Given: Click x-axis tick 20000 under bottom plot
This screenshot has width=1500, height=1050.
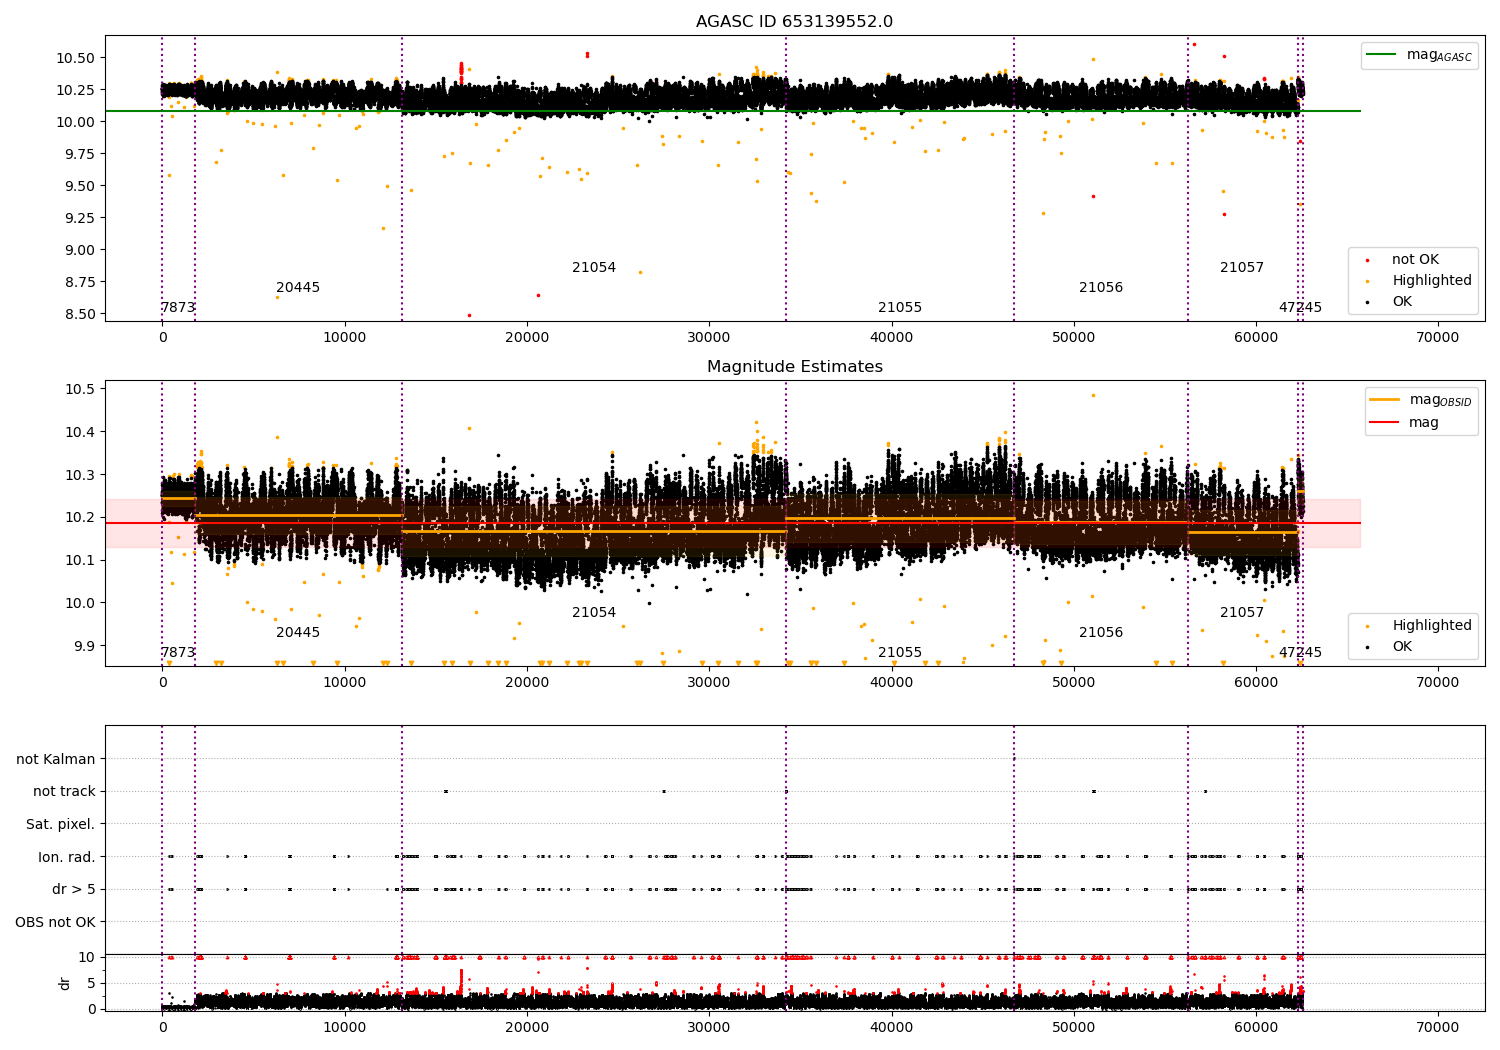Looking at the screenshot, I should coord(527,1026).
